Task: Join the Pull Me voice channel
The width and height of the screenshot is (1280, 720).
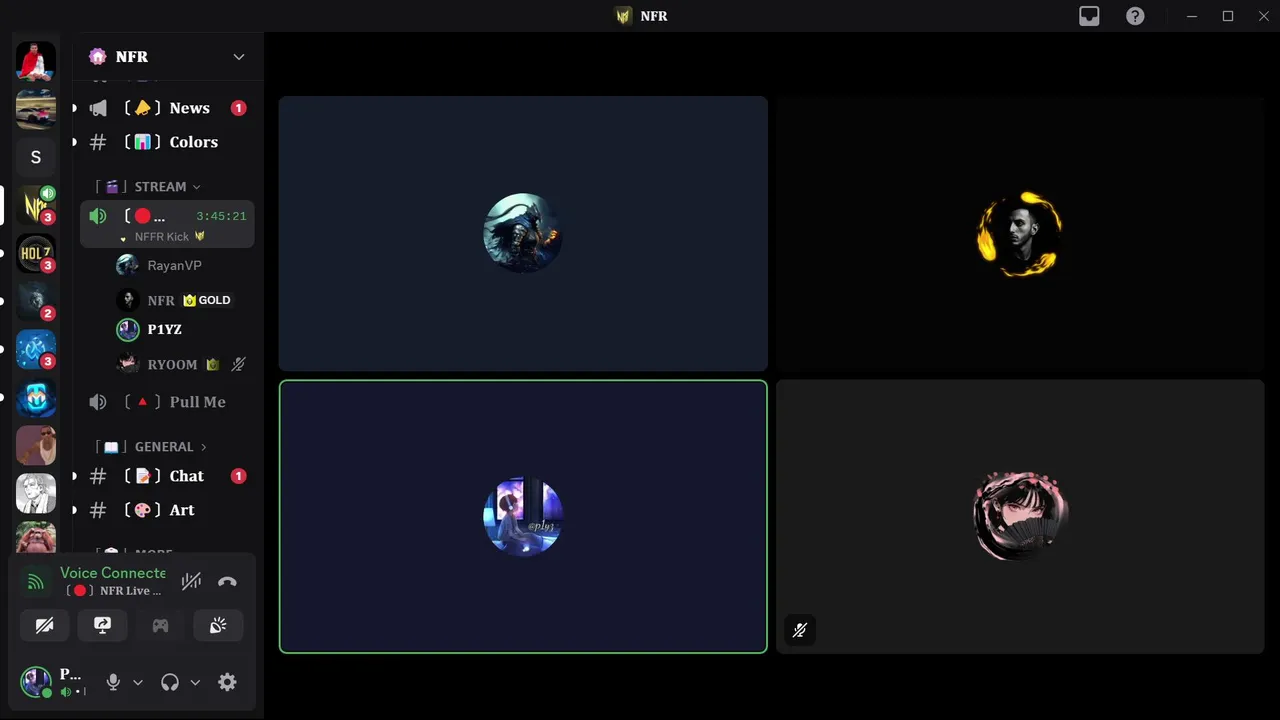Action: (167, 402)
